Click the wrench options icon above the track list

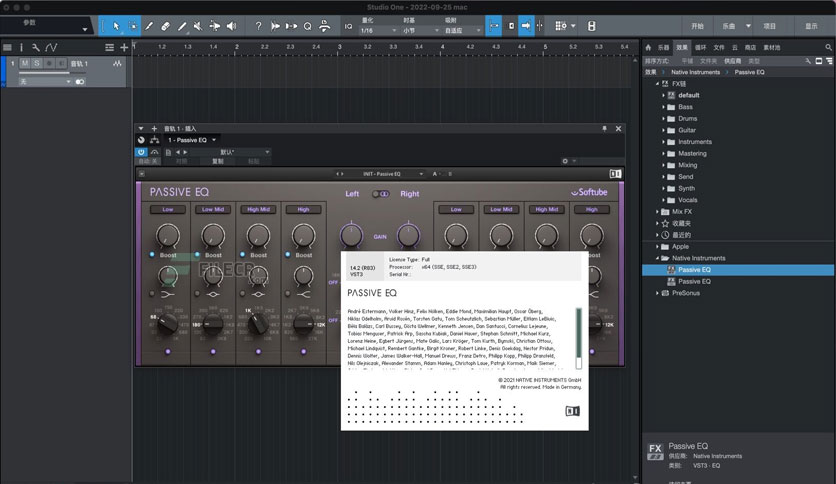tap(36, 47)
